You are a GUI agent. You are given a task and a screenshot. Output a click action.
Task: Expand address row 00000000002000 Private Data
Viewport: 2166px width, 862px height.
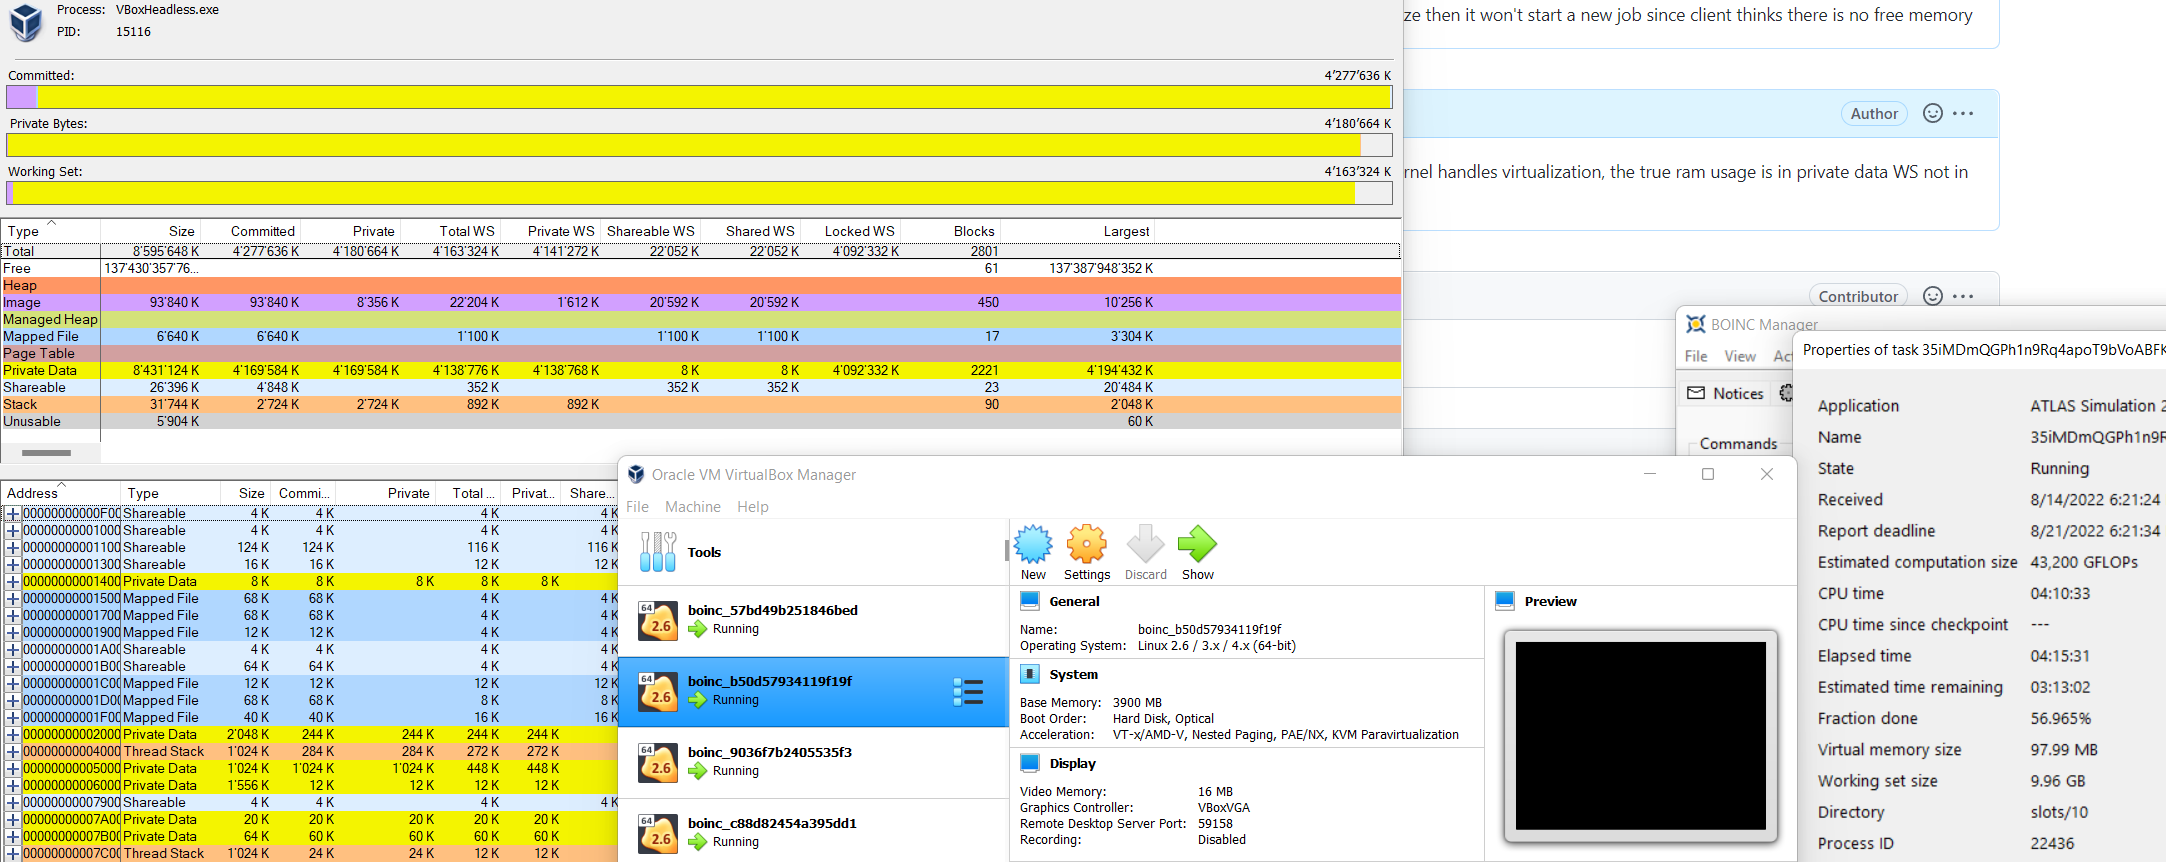13,734
